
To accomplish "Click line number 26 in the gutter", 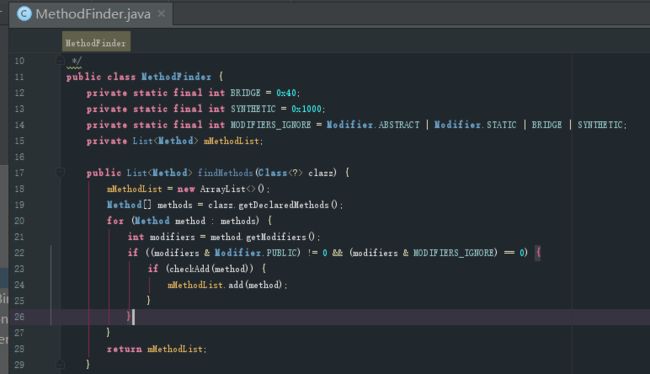I will 19,317.
